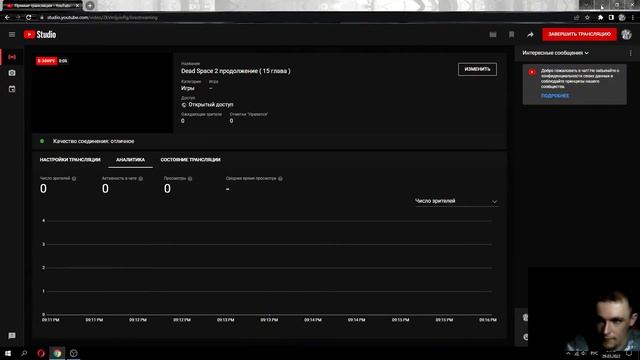Click the YouTube Studio logo

(x=40, y=35)
